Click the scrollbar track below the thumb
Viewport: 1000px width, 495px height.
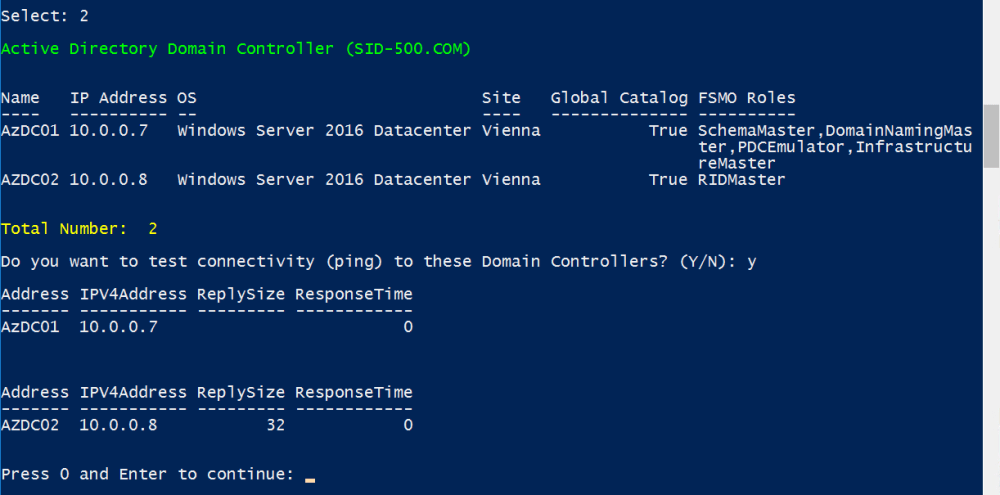click(x=991, y=330)
